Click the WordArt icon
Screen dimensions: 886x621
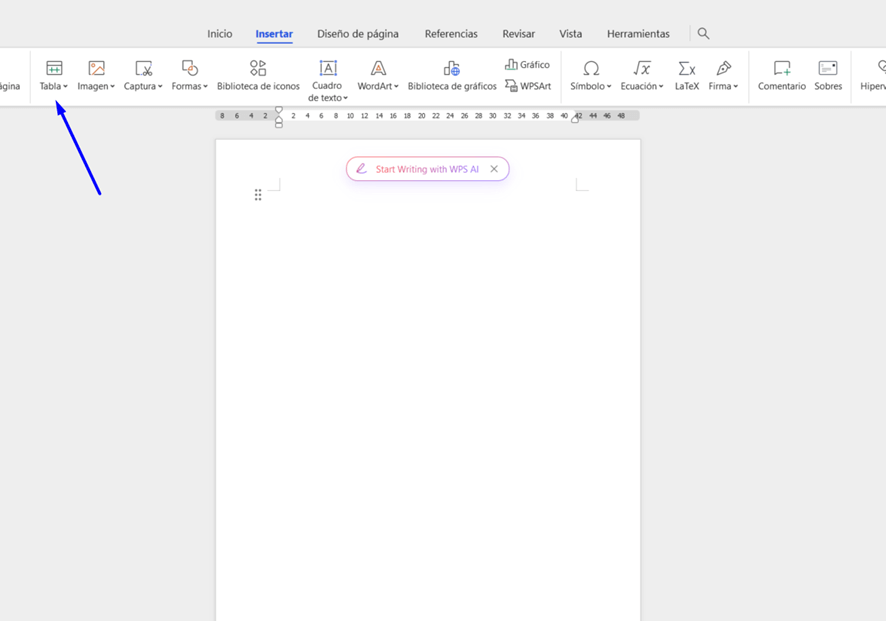(x=378, y=69)
